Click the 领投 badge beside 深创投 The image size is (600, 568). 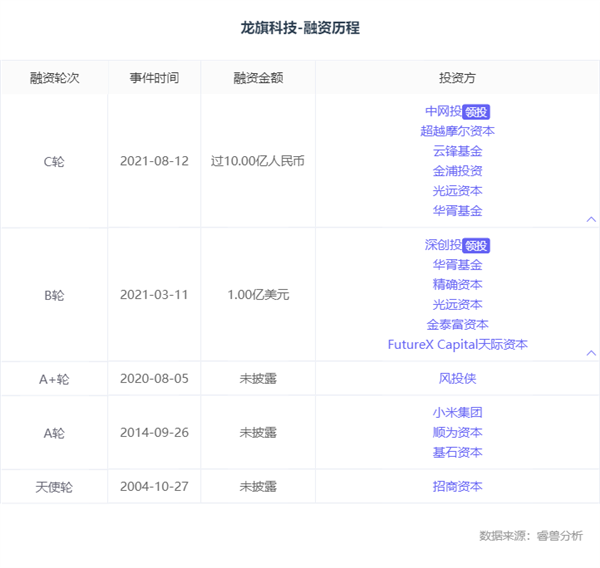pyautogui.click(x=477, y=246)
